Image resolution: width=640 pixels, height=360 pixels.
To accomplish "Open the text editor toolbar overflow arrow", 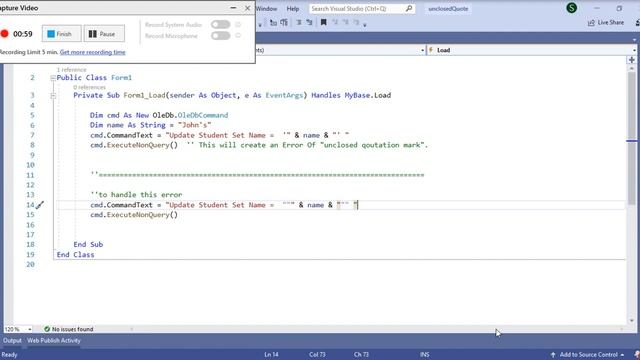I will (x=364, y=25).
